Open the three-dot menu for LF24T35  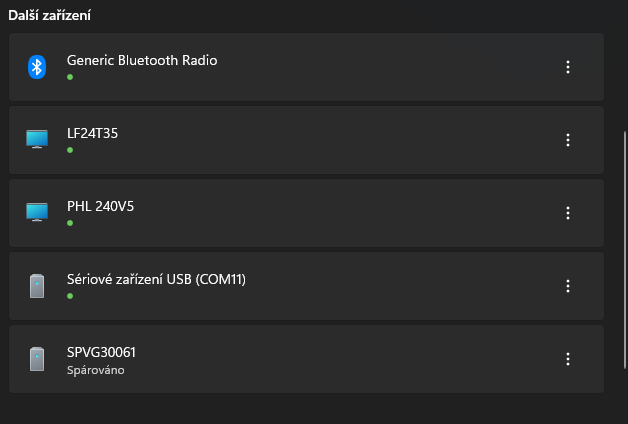568,140
